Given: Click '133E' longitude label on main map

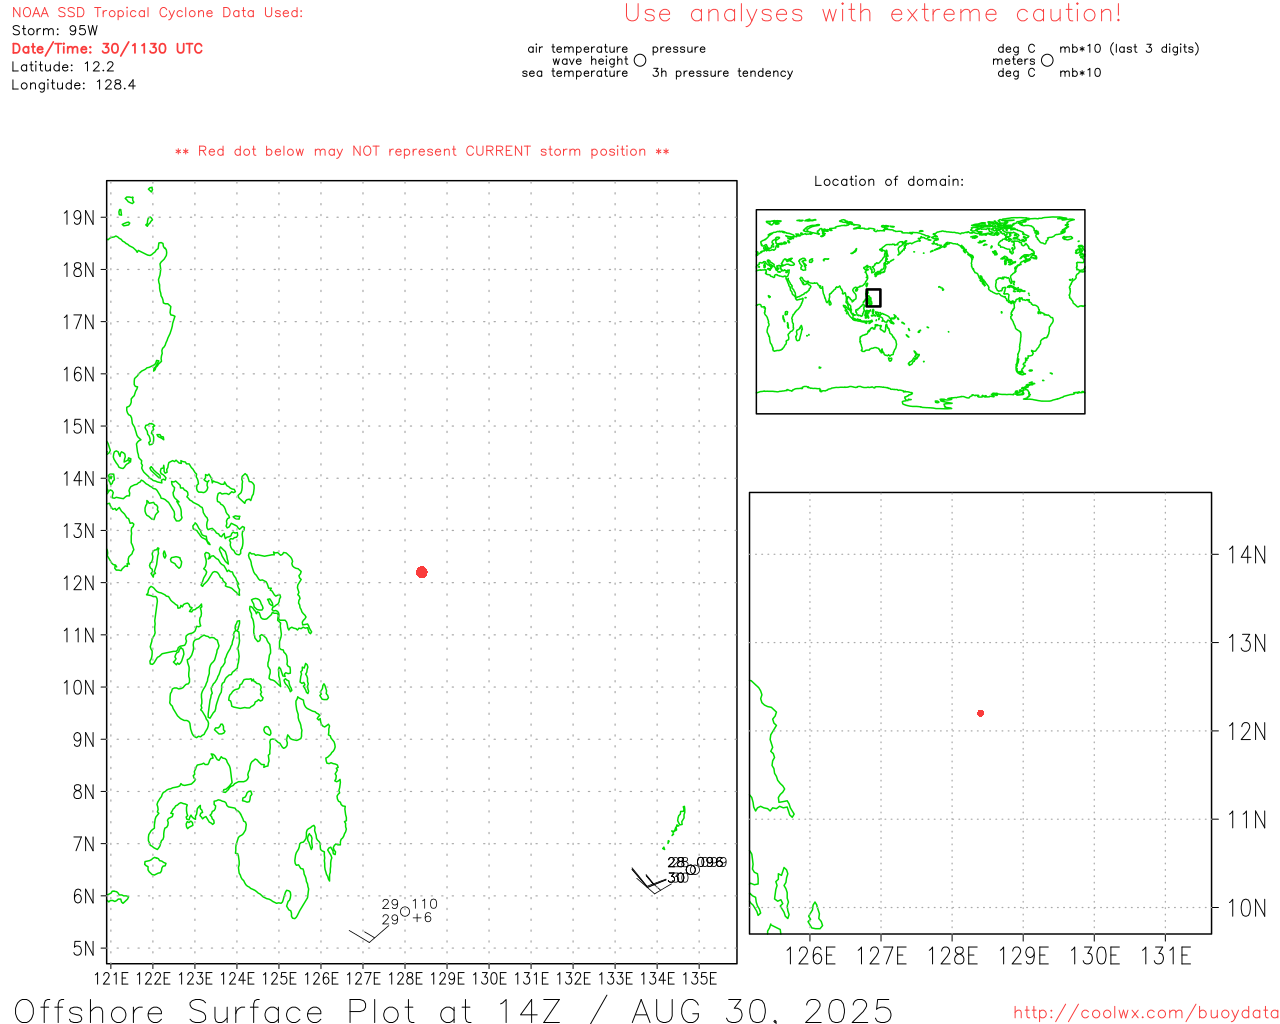Looking at the screenshot, I should (615, 978).
